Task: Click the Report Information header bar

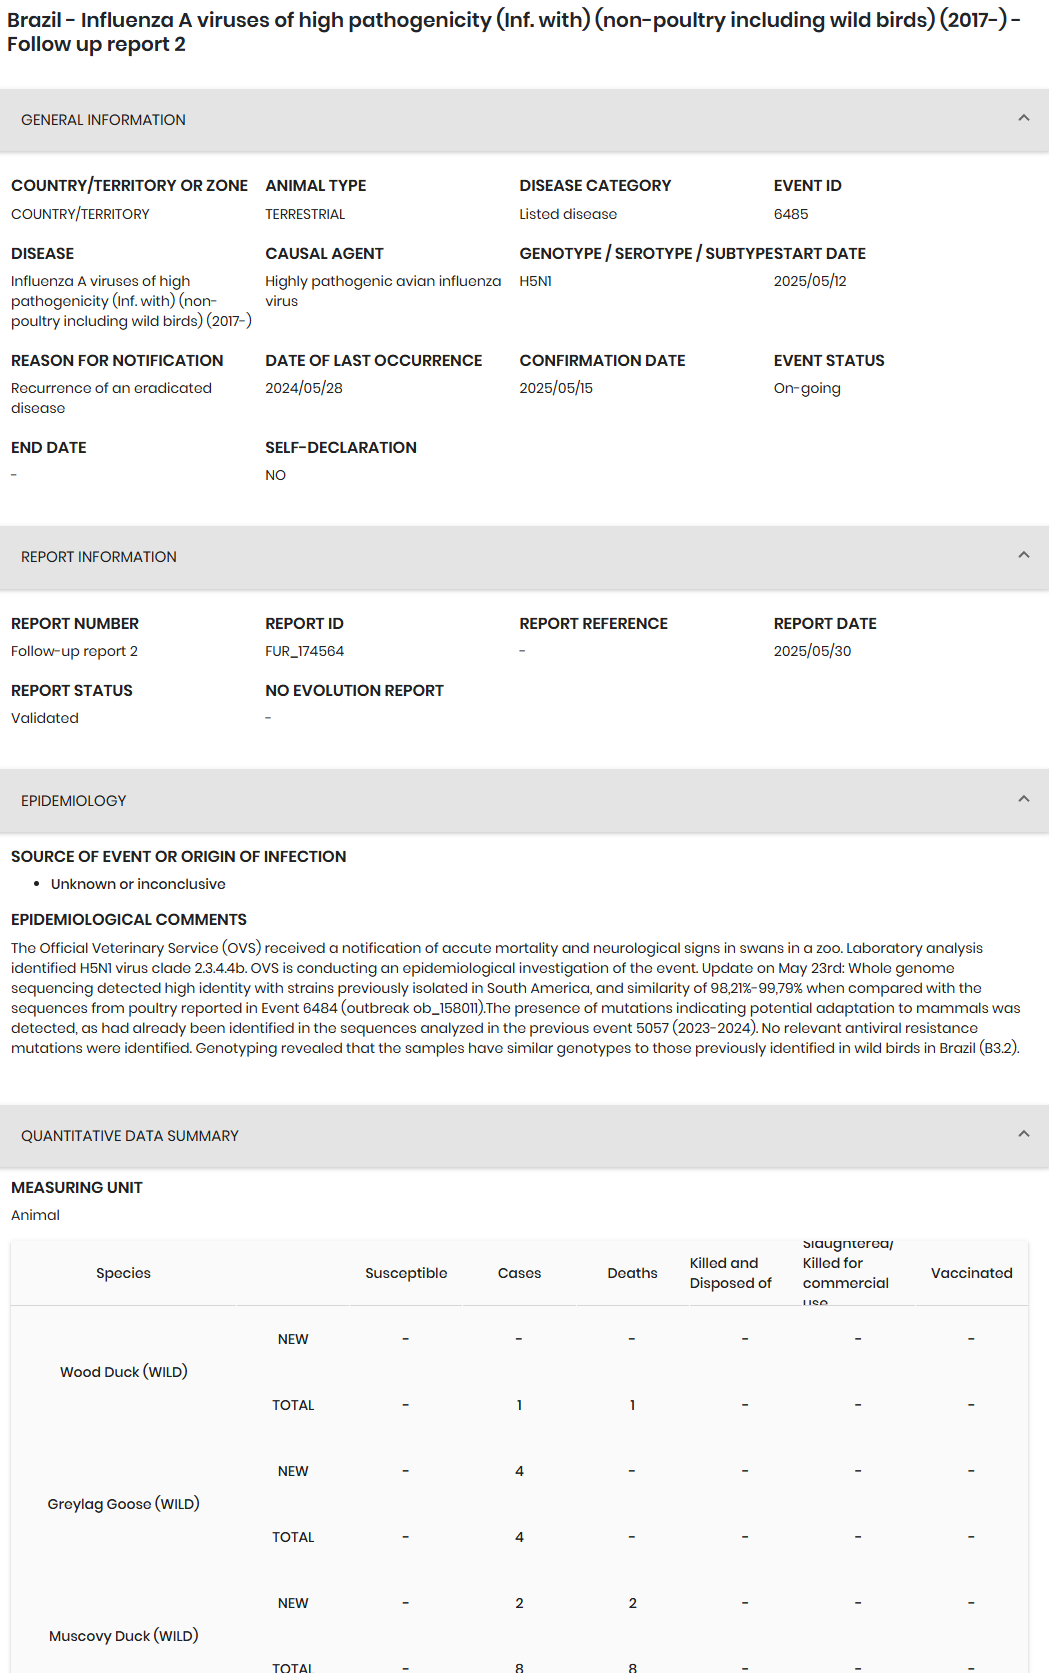Action: pyautogui.click(x=524, y=557)
